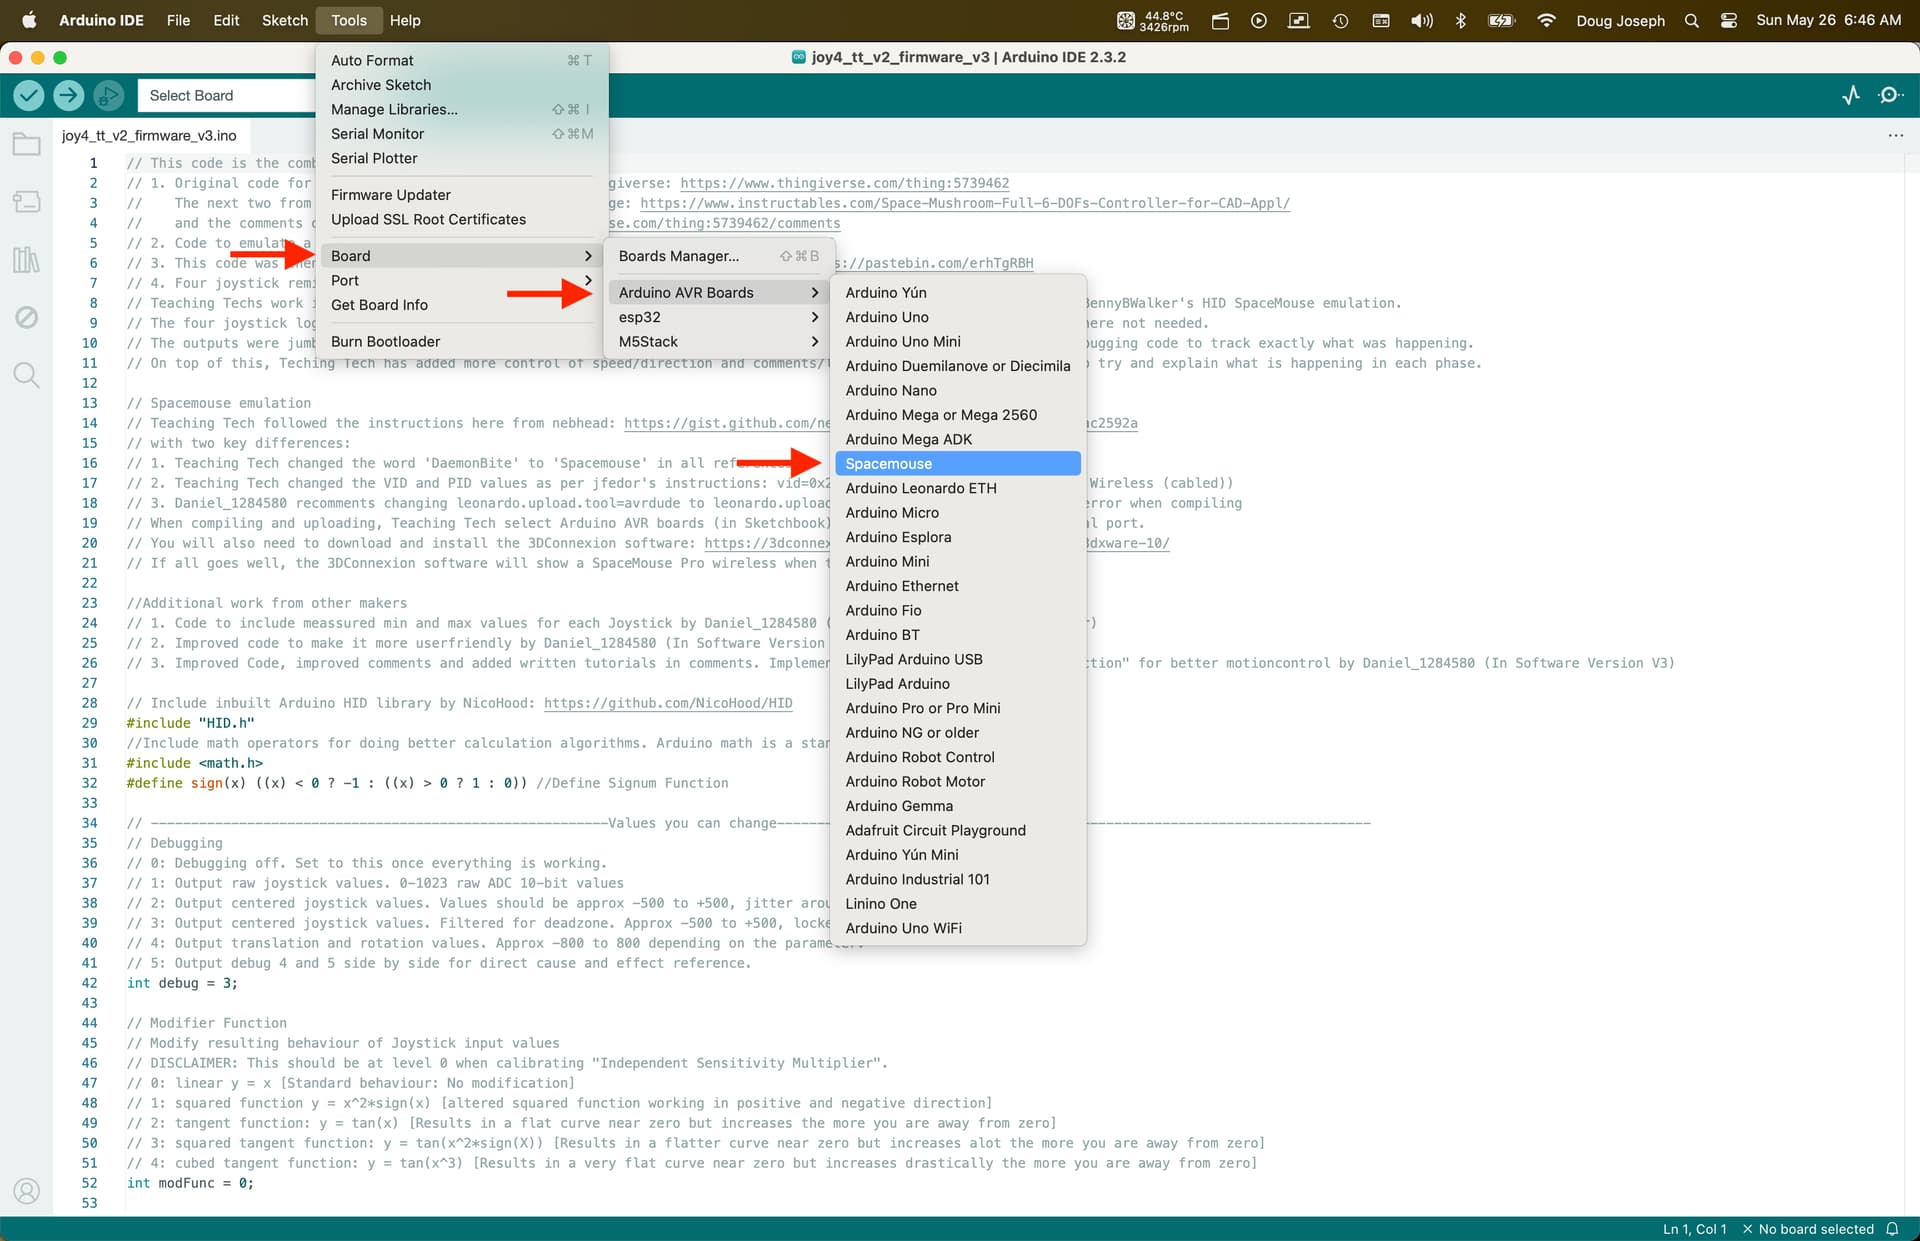Click the Time Machine clock icon in menu bar
This screenshot has width=1920, height=1241.
[1340, 20]
